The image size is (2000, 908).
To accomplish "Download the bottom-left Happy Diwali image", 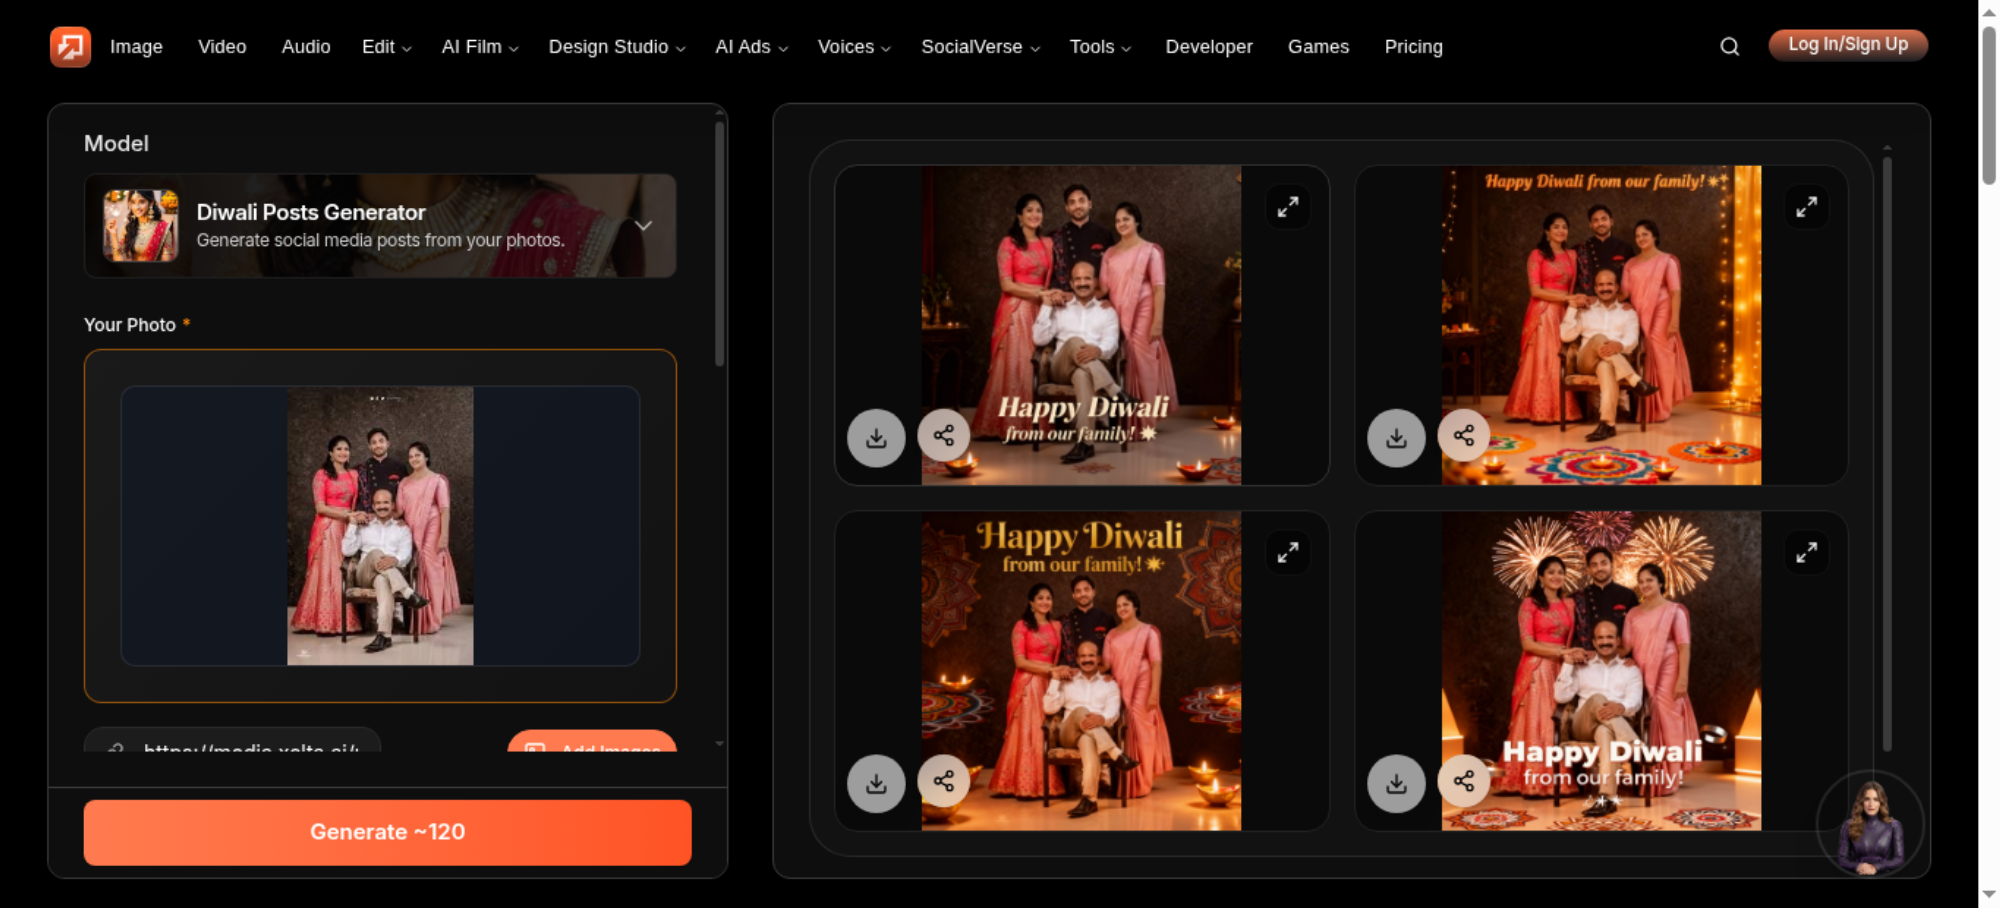I will 876,783.
